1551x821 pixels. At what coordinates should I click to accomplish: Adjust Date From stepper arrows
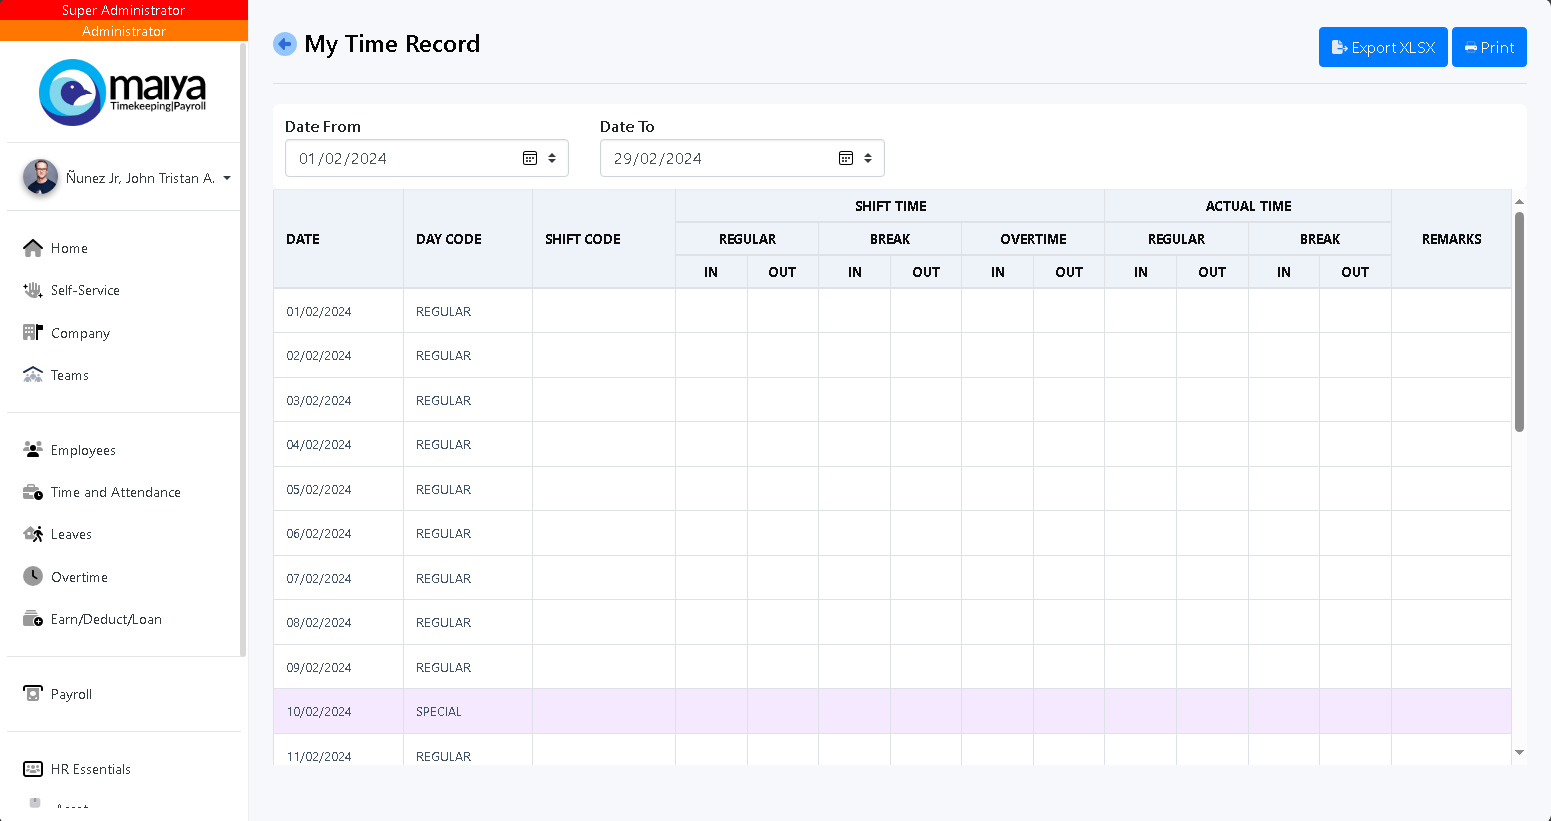pos(552,158)
